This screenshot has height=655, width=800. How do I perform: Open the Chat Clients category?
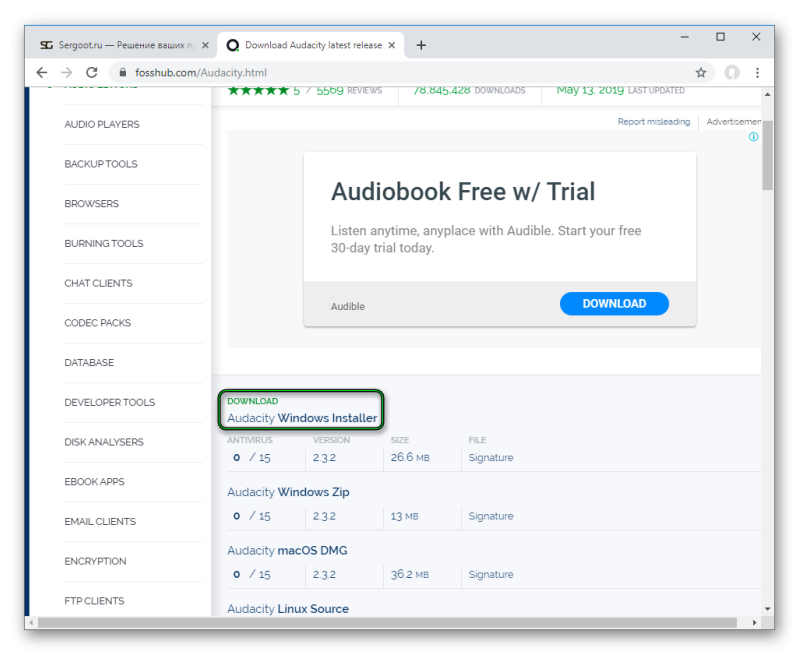point(98,283)
